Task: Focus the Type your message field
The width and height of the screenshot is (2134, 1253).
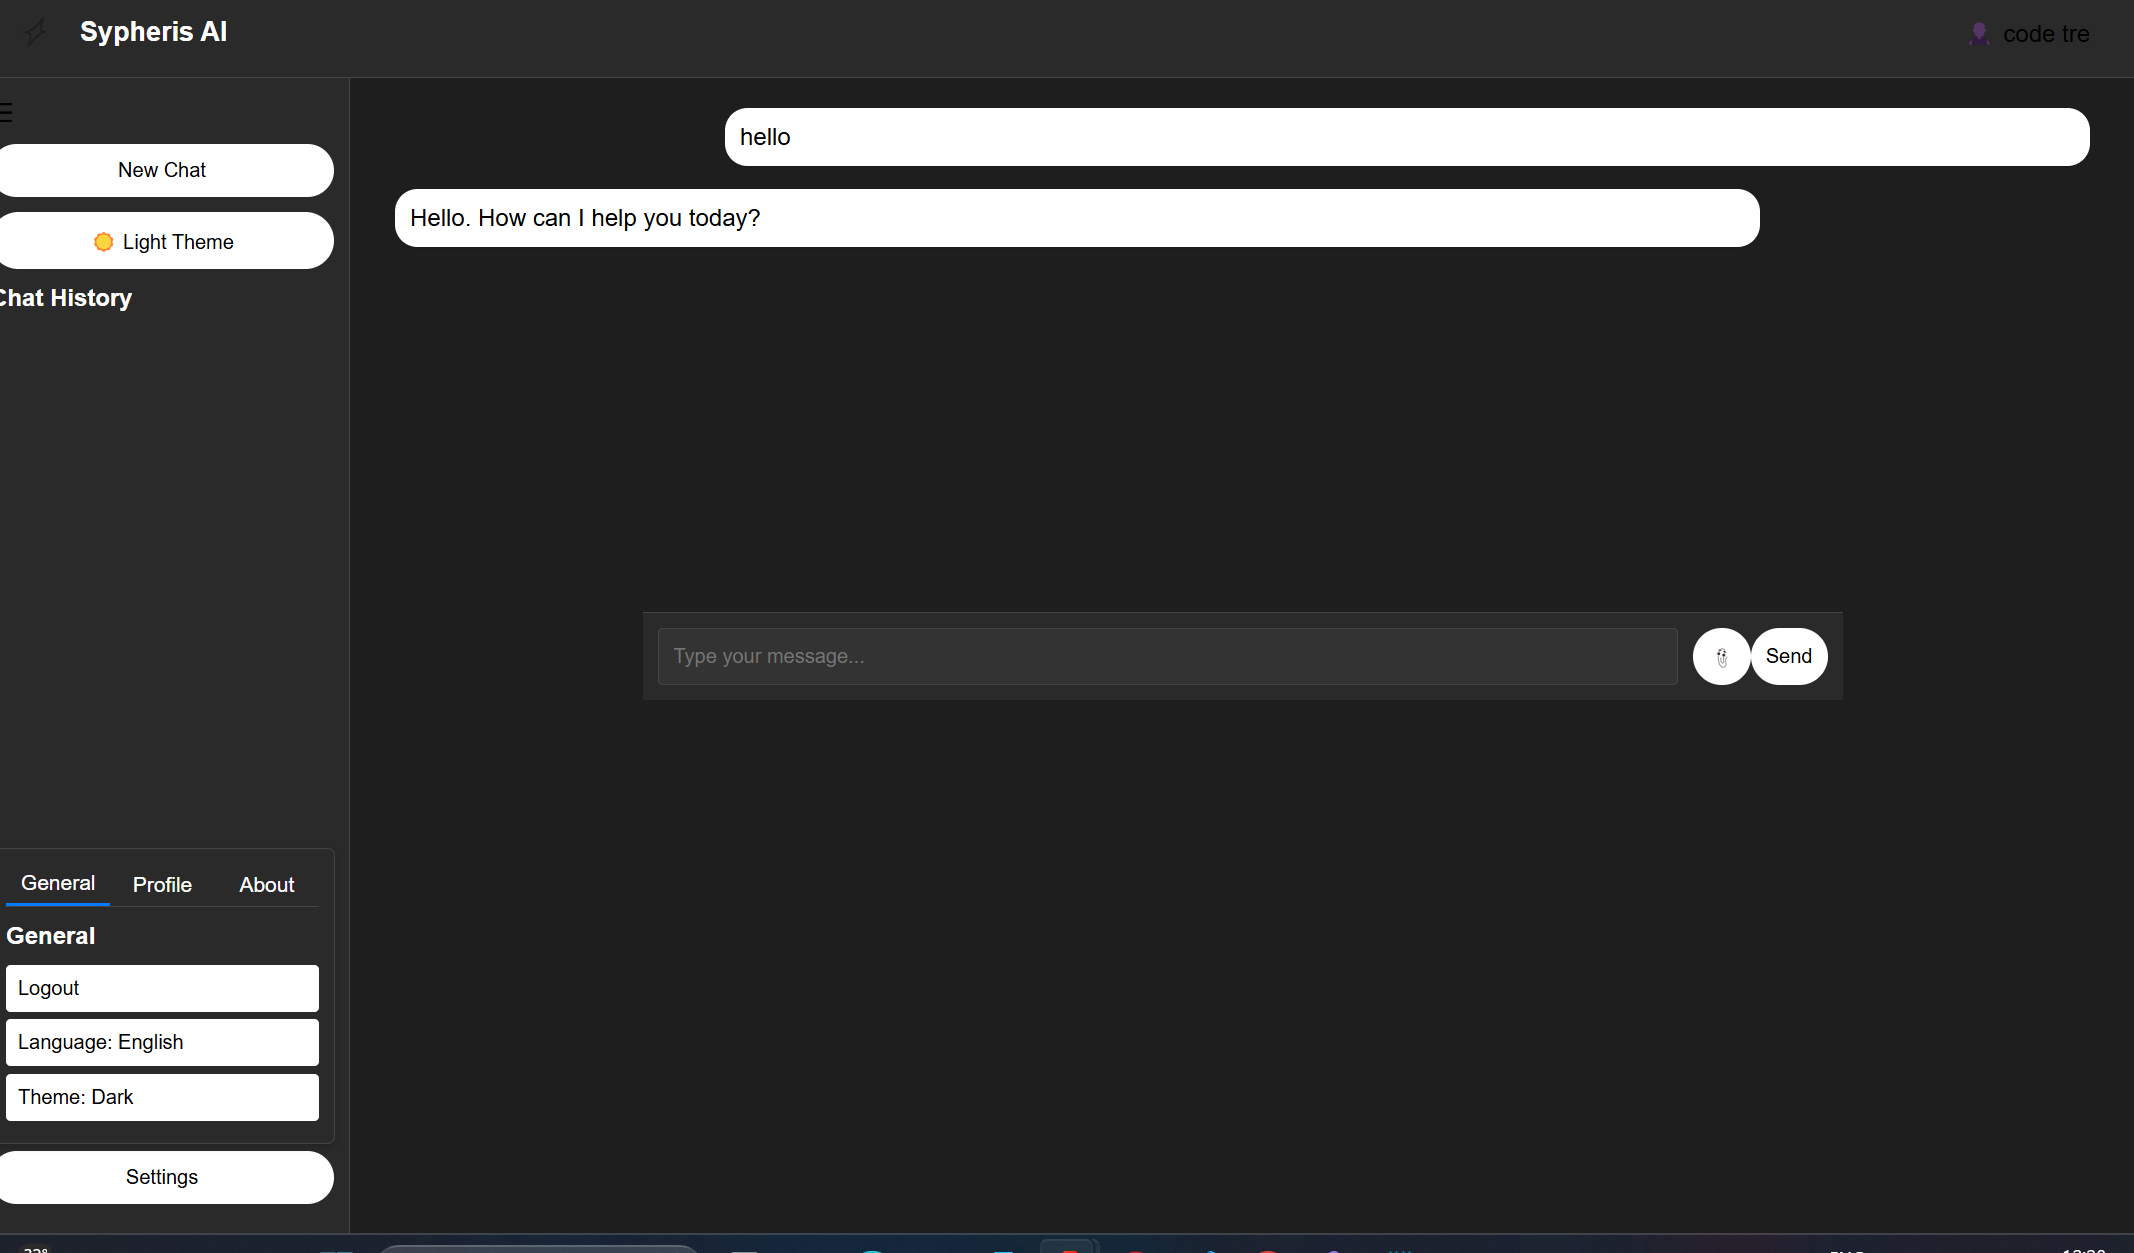Action: point(1167,656)
